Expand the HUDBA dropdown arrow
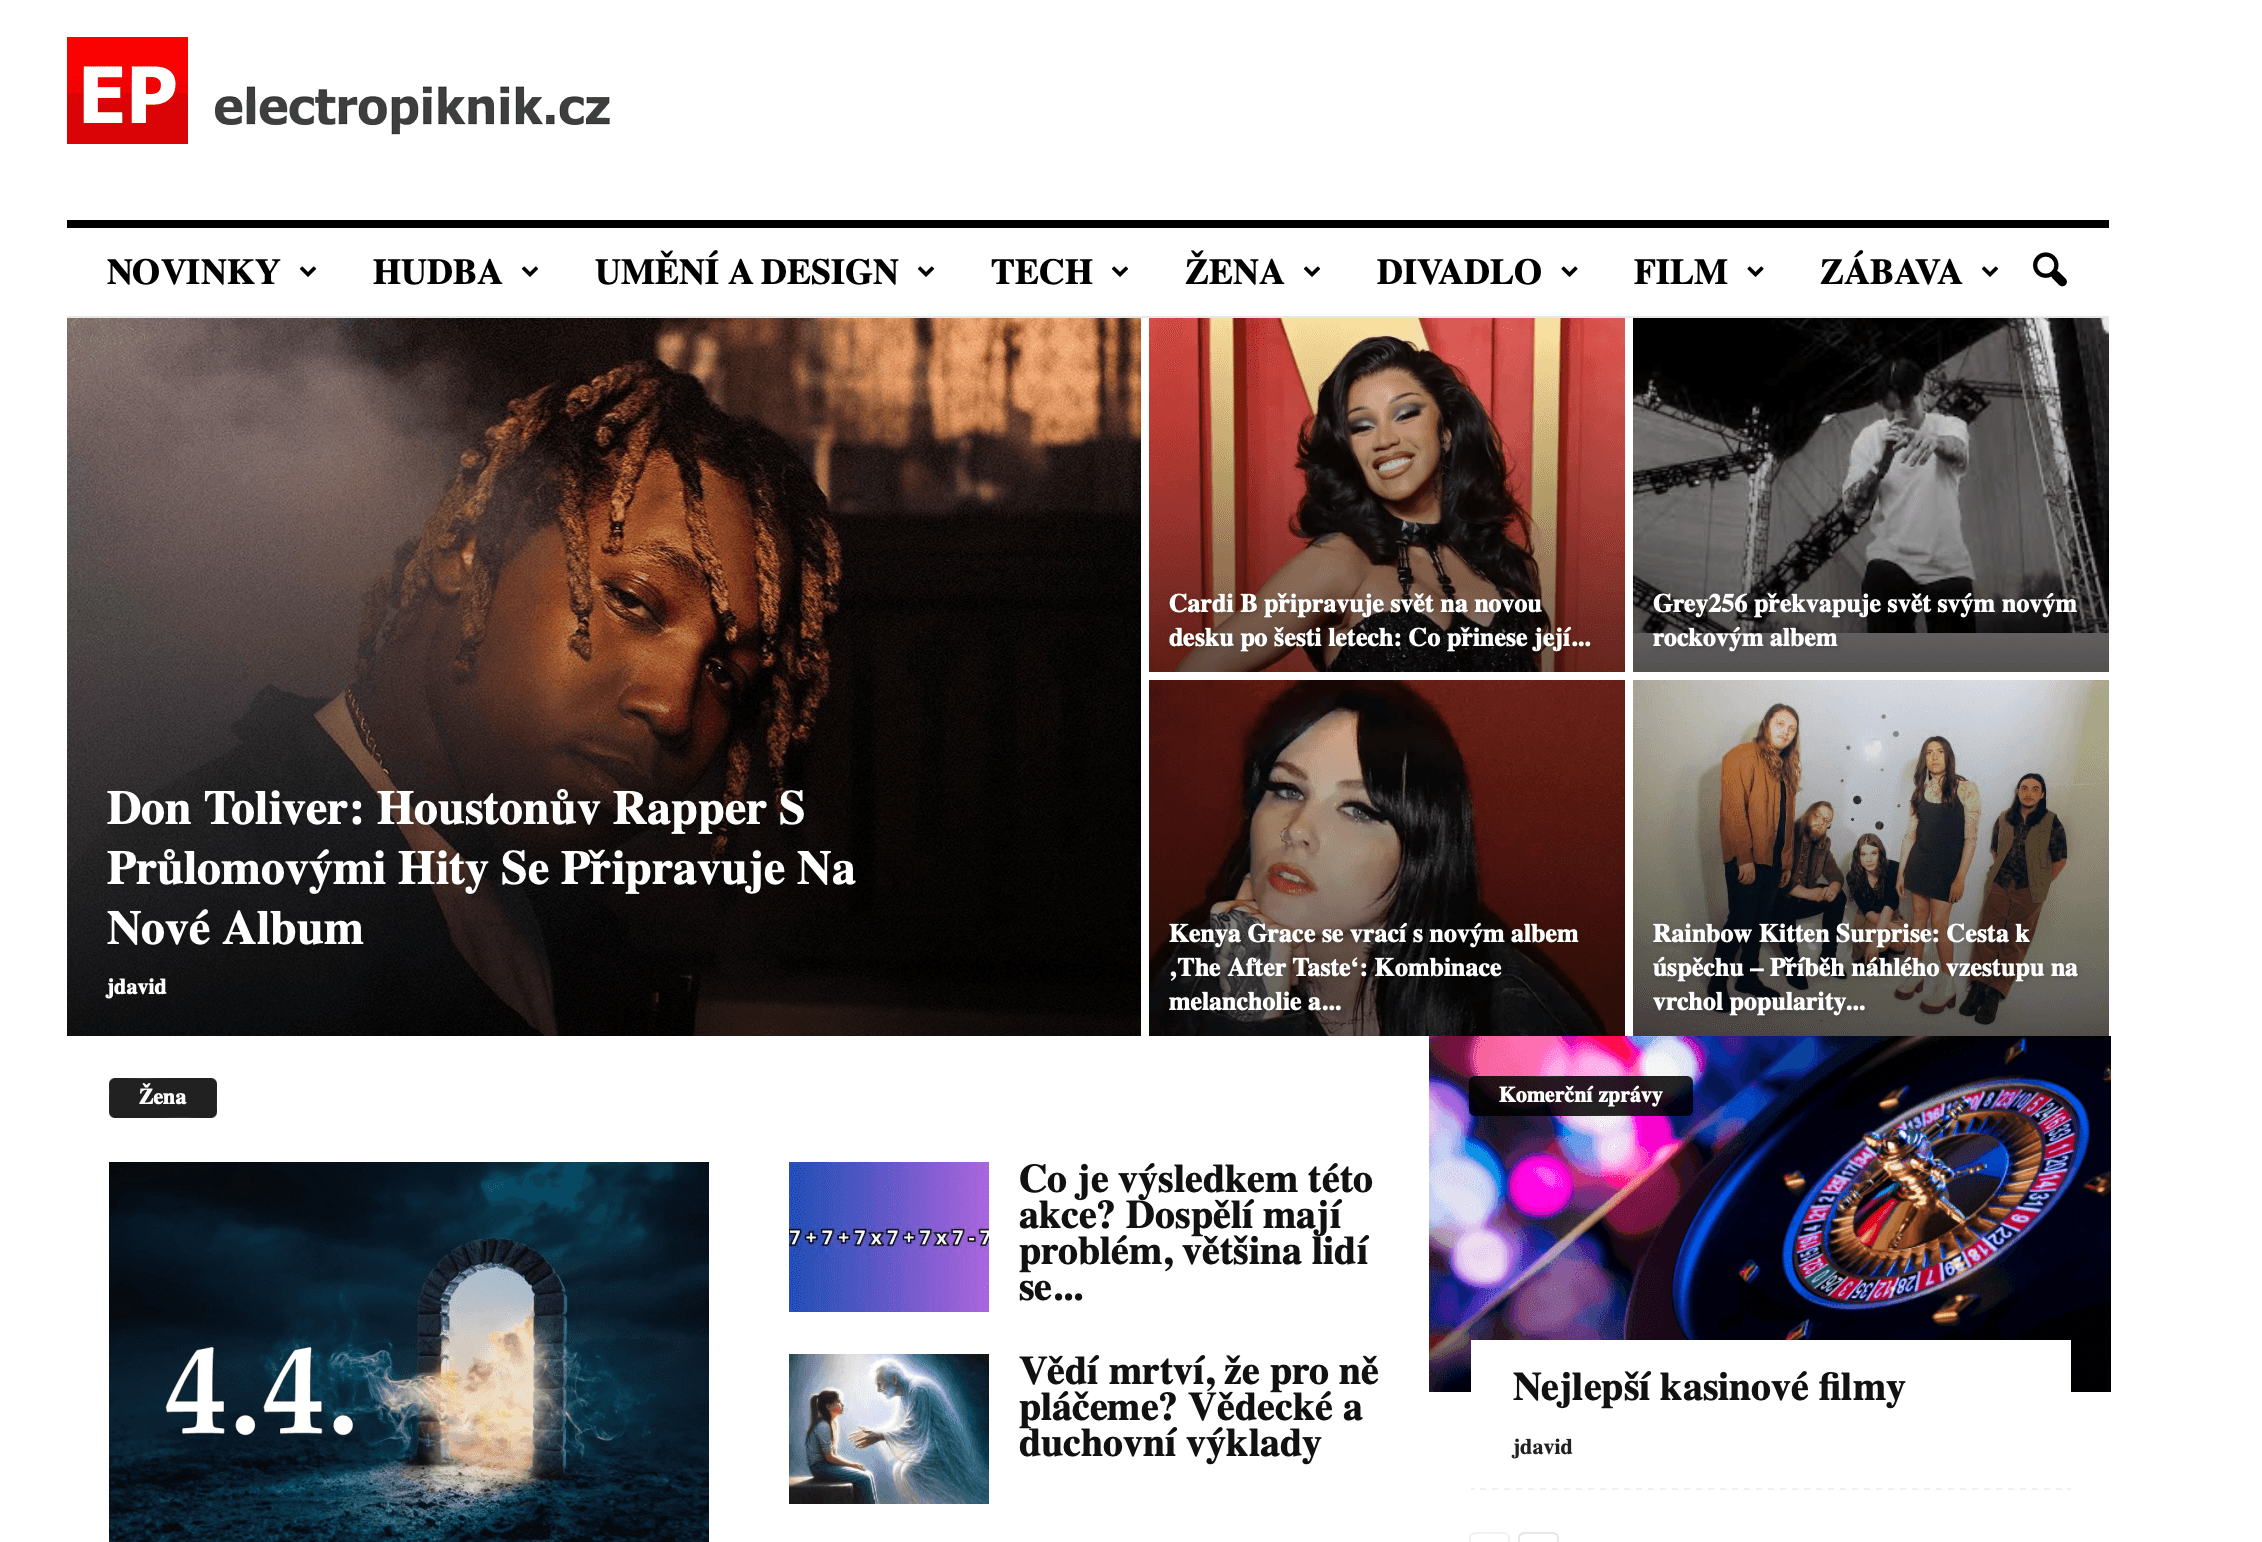 [x=530, y=271]
